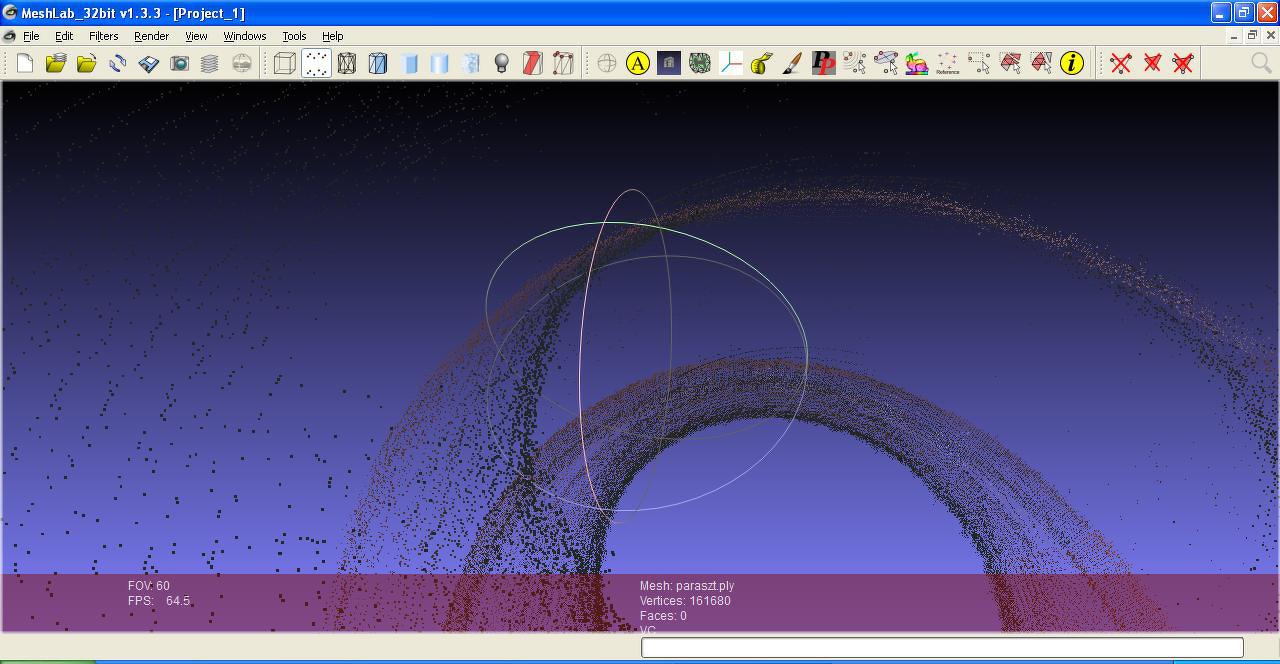Activate select vertices rectangle tool

point(979,63)
